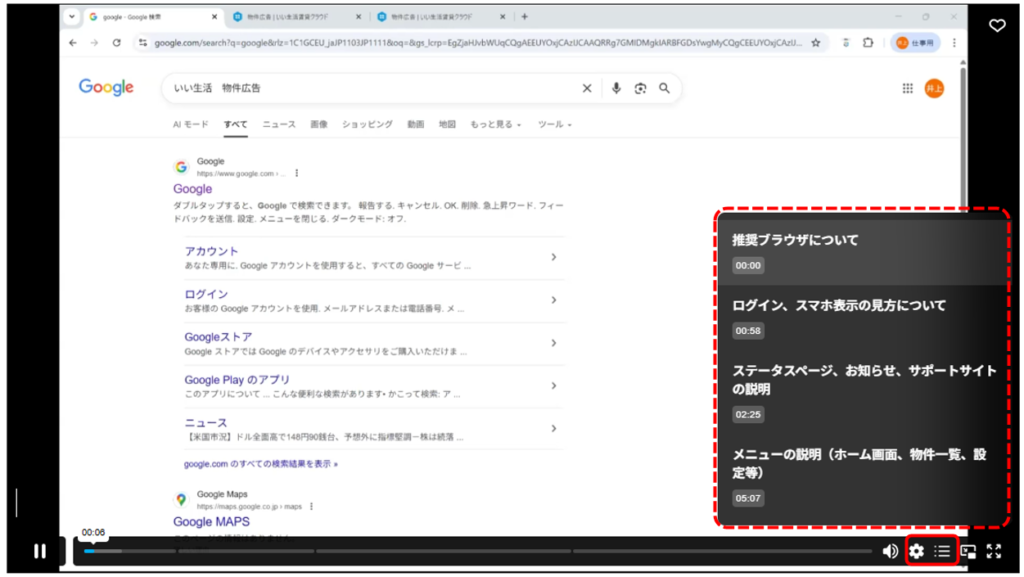Jump to chapter ステータスページ、お知らせ、サポートサイトの説明
Viewport: 1024px width, 577px height.
point(862,392)
